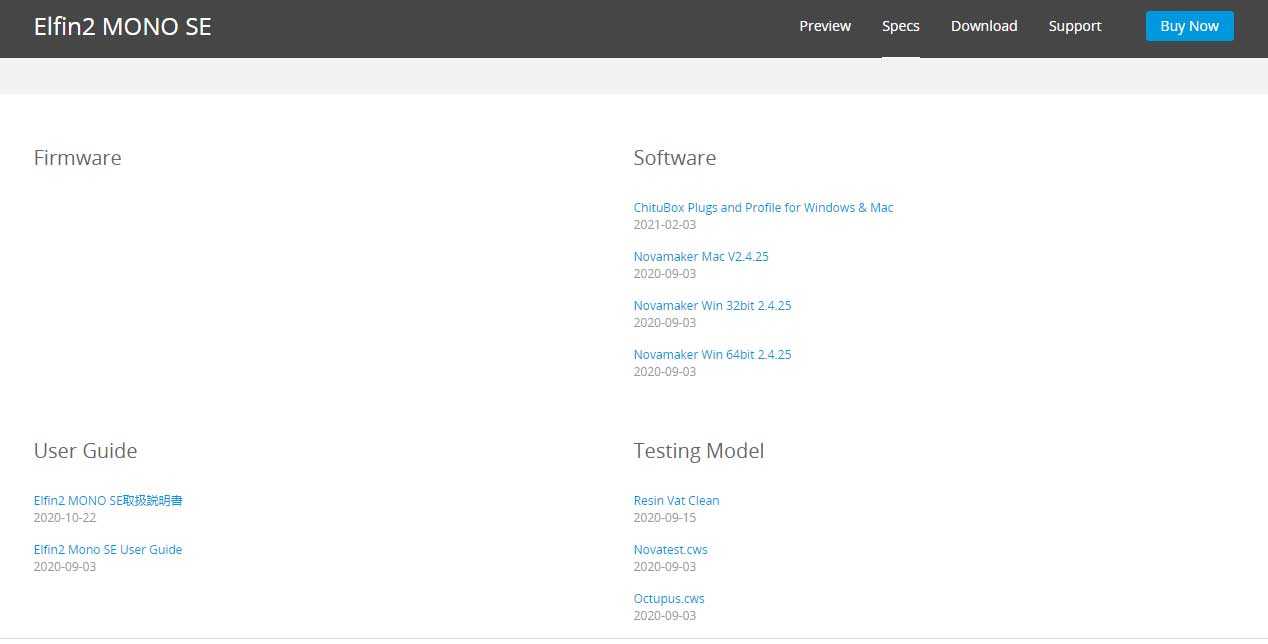This screenshot has height=644, width=1268.
Task: Open the Elfin2 Mono SE User Guide link
Action: (x=108, y=550)
